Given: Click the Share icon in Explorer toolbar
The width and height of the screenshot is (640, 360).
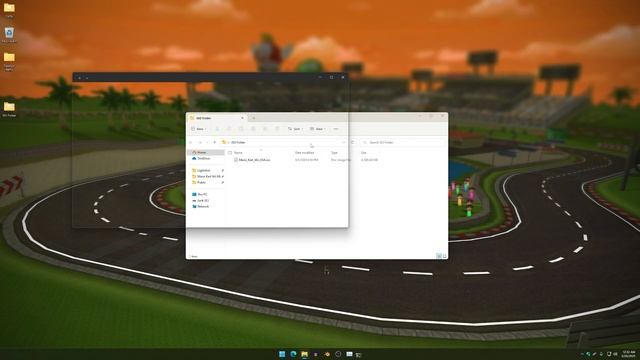Looking at the screenshot, I should [265, 129].
